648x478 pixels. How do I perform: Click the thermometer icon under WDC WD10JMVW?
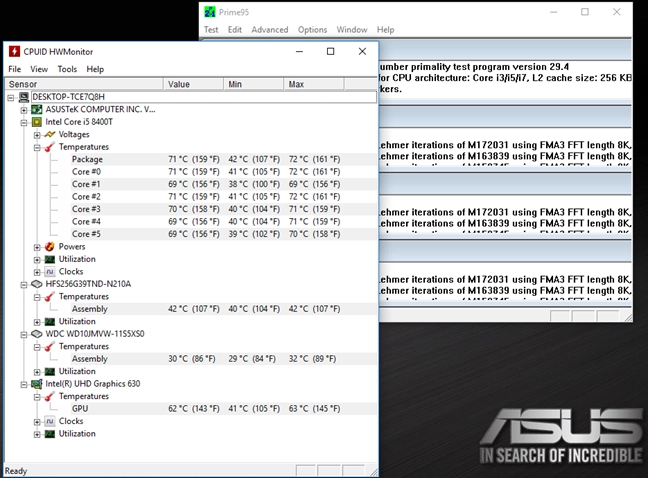click(50, 347)
